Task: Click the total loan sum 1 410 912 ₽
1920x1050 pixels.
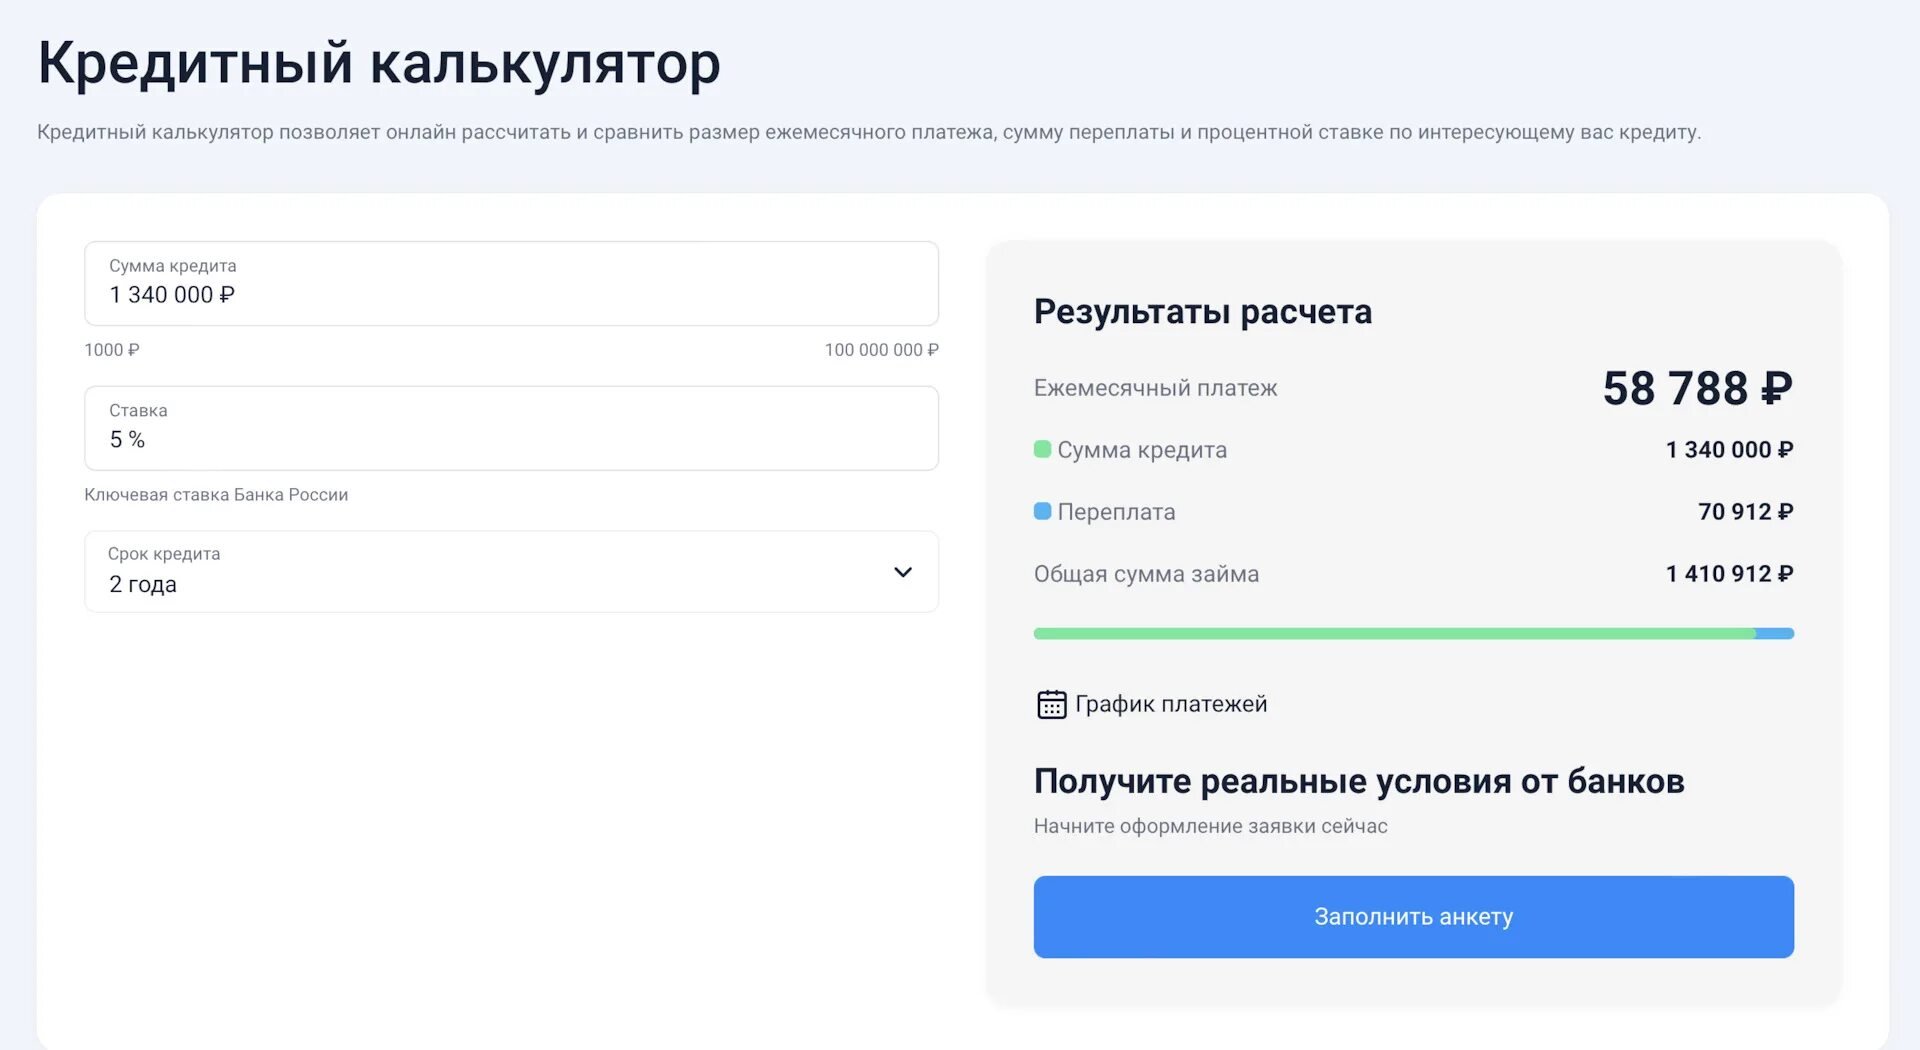Action: (1729, 574)
